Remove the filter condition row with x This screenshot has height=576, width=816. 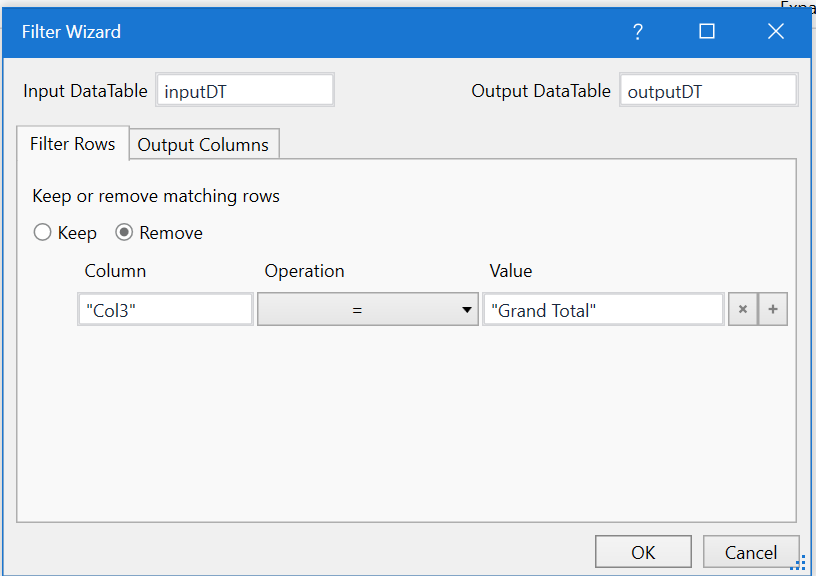743,310
